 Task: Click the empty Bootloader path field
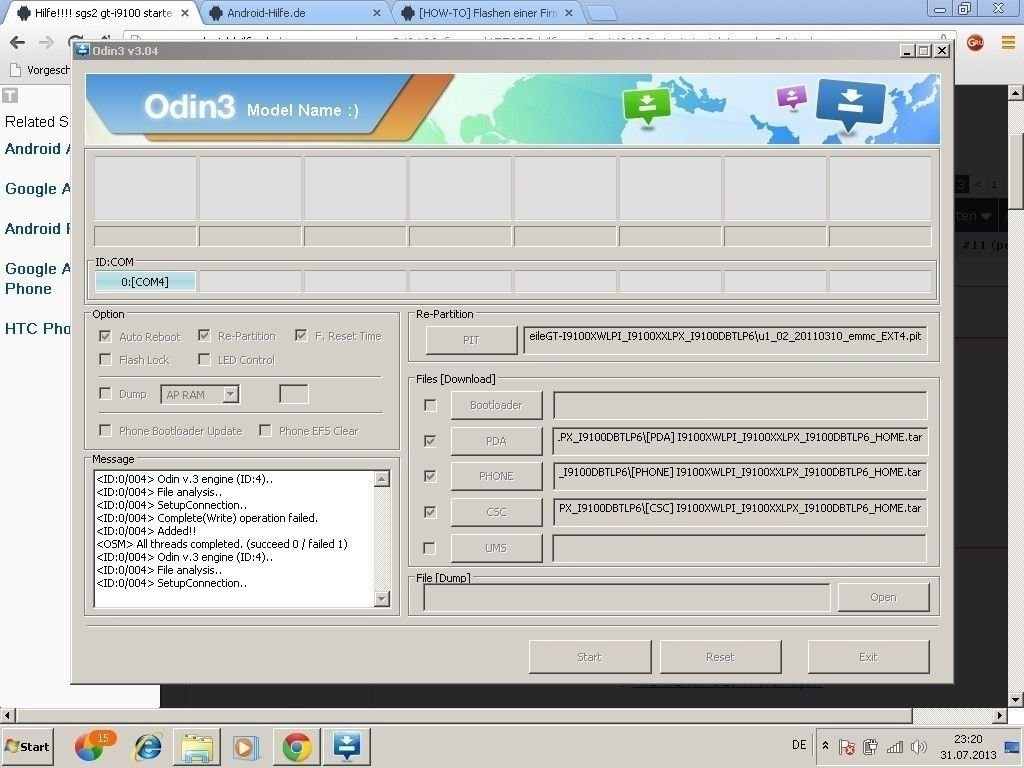(x=740, y=406)
